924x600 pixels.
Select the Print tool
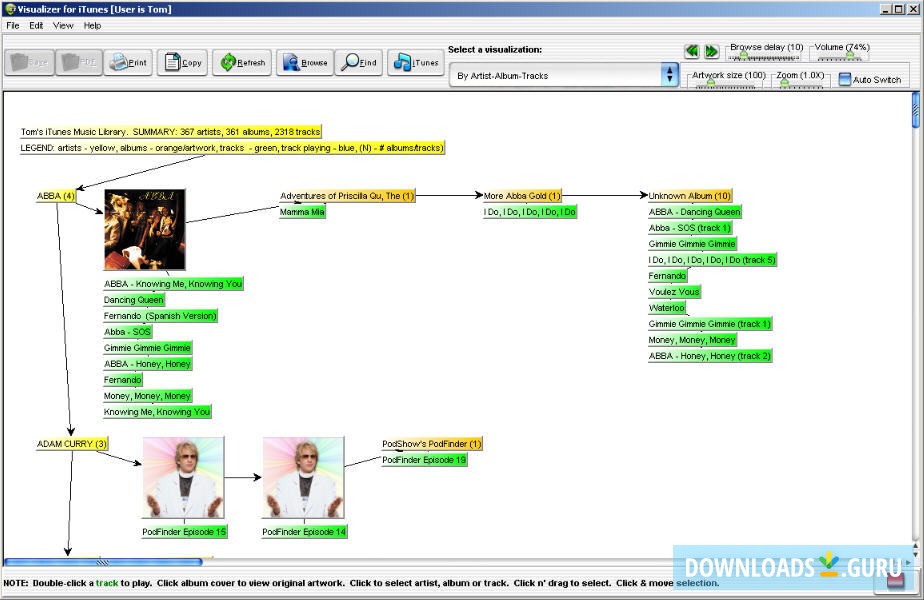[x=128, y=61]
